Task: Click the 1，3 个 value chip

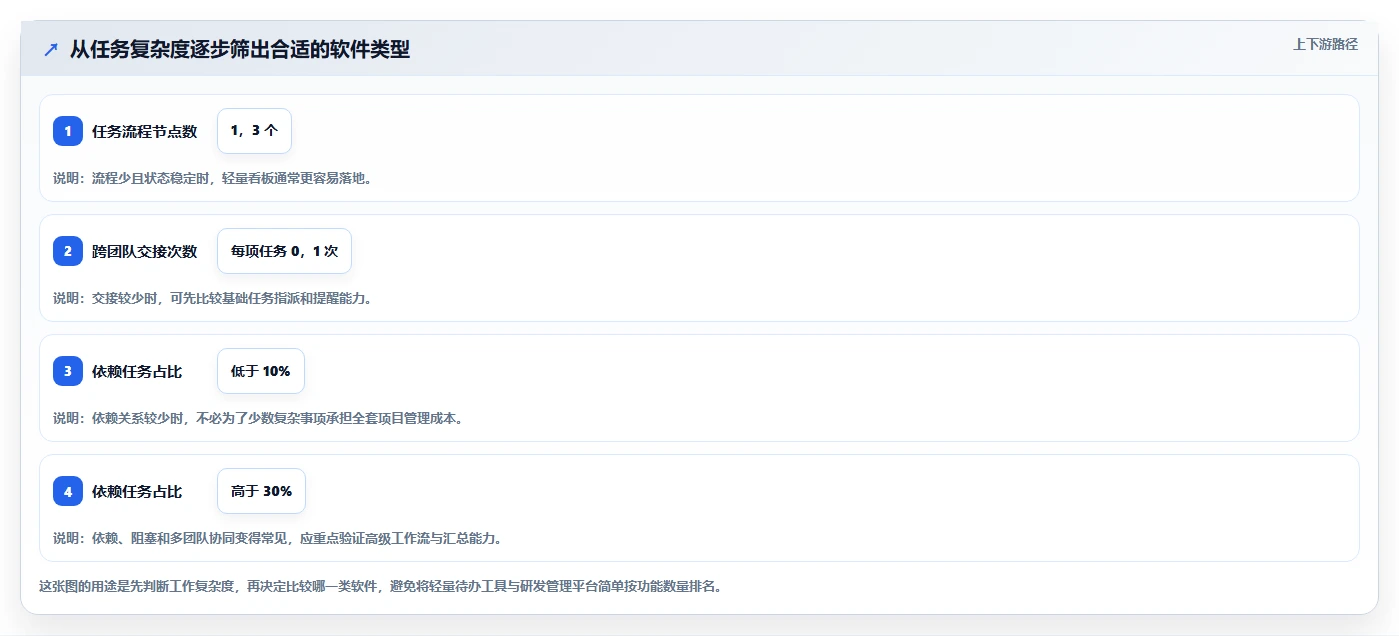Action: (254, 131)
